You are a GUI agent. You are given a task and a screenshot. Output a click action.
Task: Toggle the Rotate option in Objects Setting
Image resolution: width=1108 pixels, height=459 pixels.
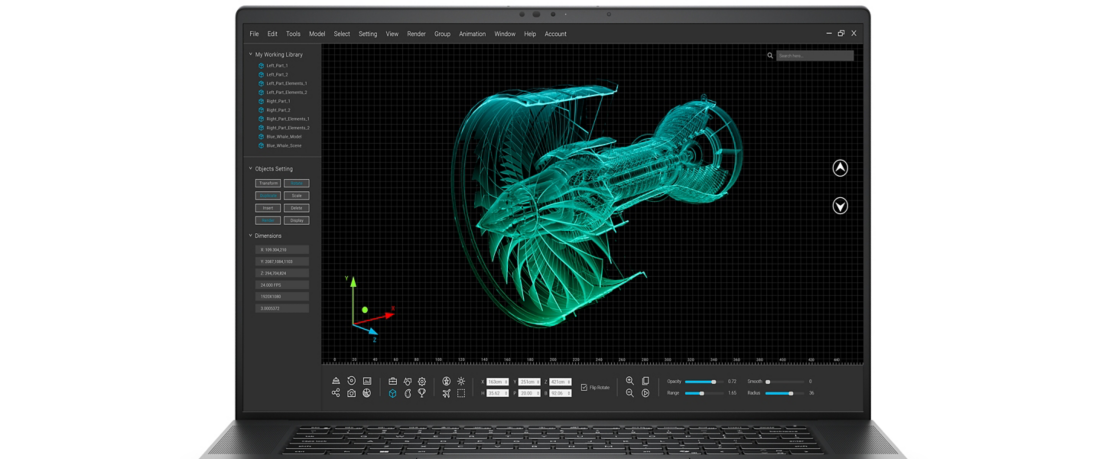[x=296, y=184]
